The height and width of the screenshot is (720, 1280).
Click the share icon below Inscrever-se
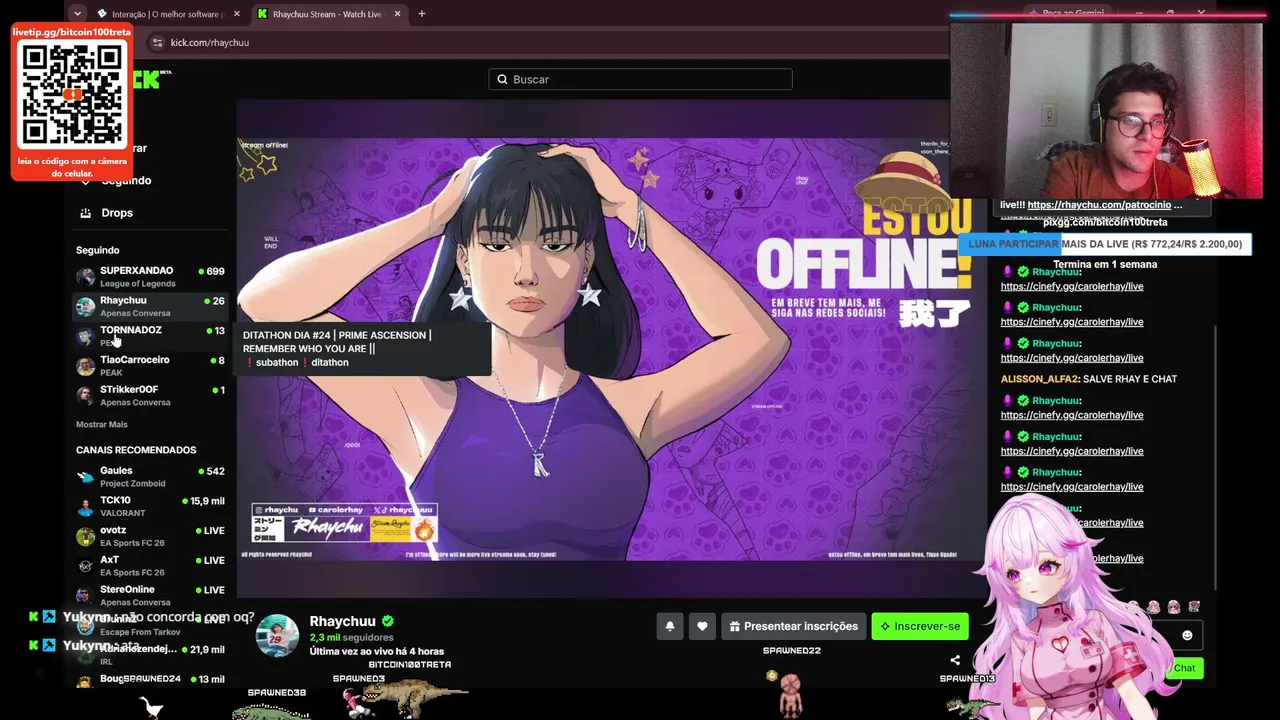click(x=955, y=660)
